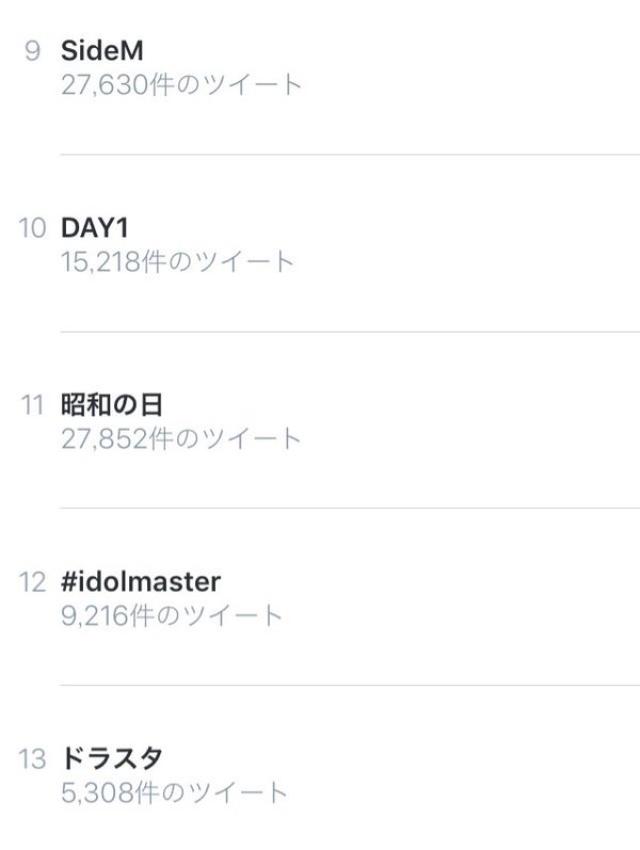640x850 pixels.
Task: Tap the ドラスタ trending topic
Action: [112, 759]
